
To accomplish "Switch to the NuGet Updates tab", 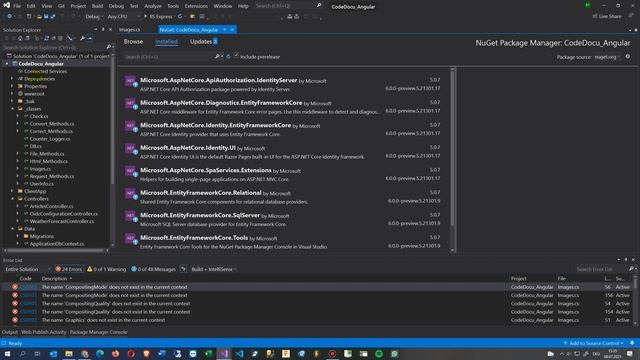I will click(x=203, y=42).
